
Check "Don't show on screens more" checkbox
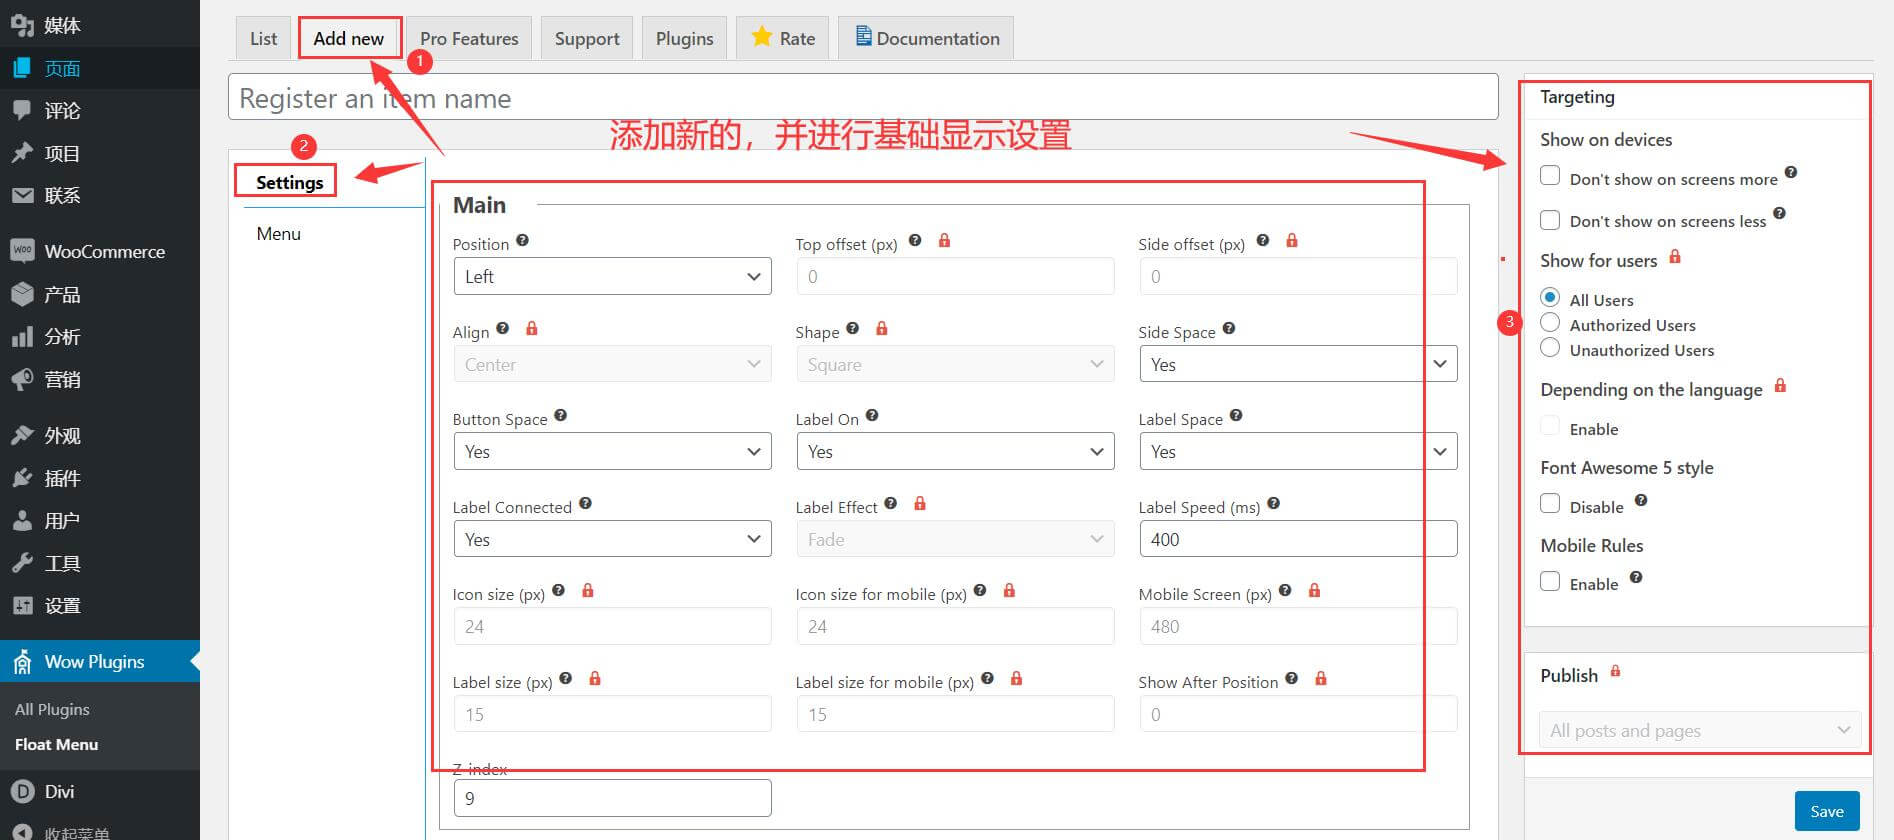[1550, 176]
